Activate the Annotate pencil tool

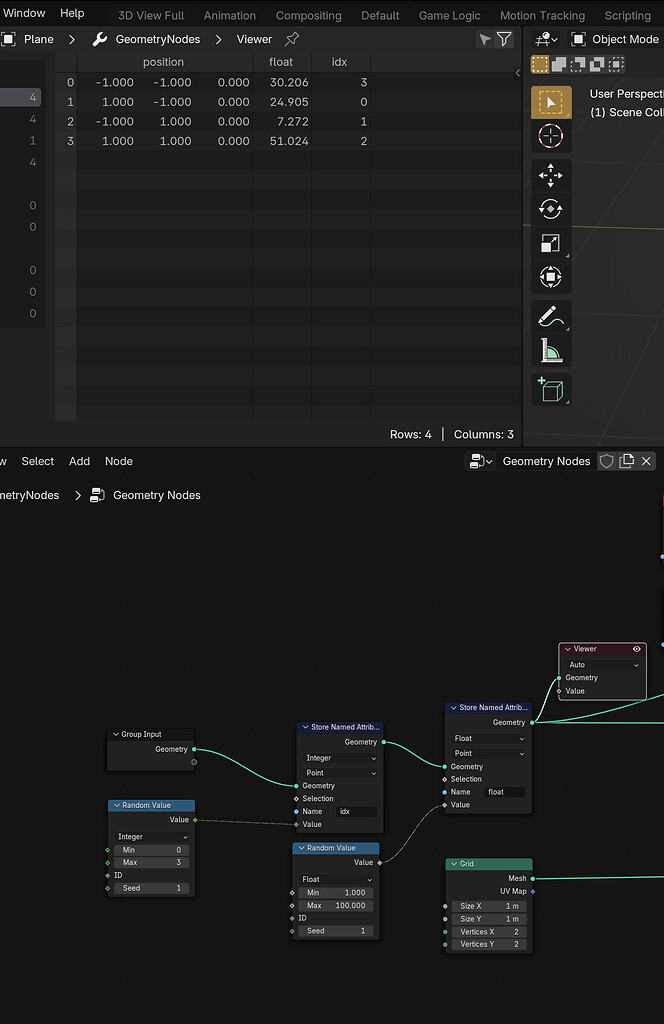551,317
